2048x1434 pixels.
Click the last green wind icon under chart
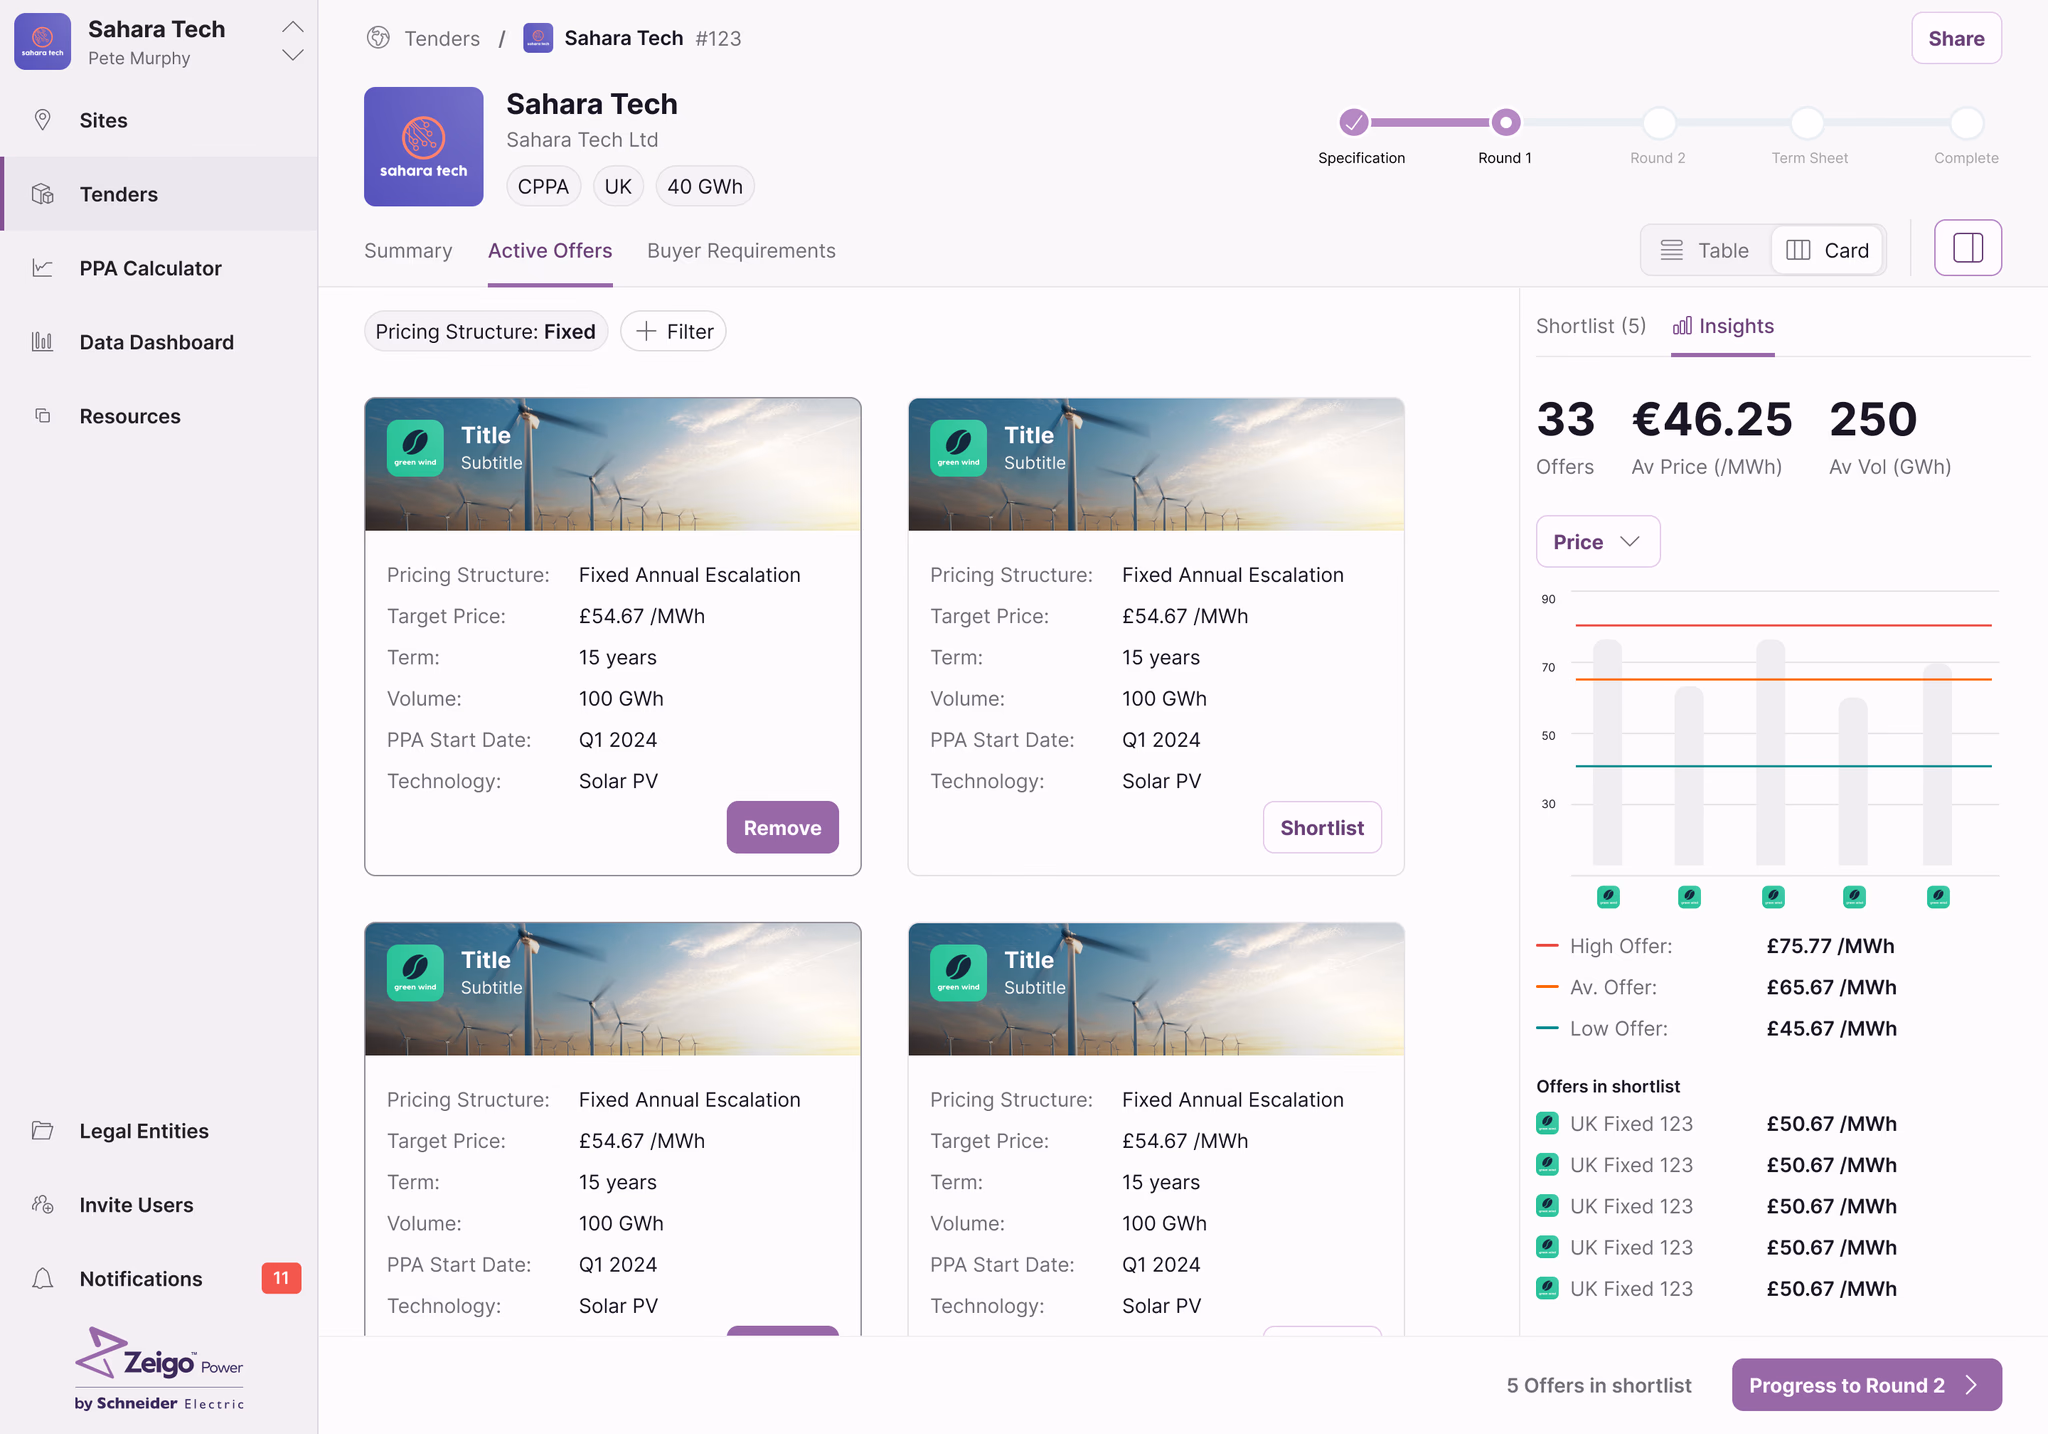click(1938, 897)
